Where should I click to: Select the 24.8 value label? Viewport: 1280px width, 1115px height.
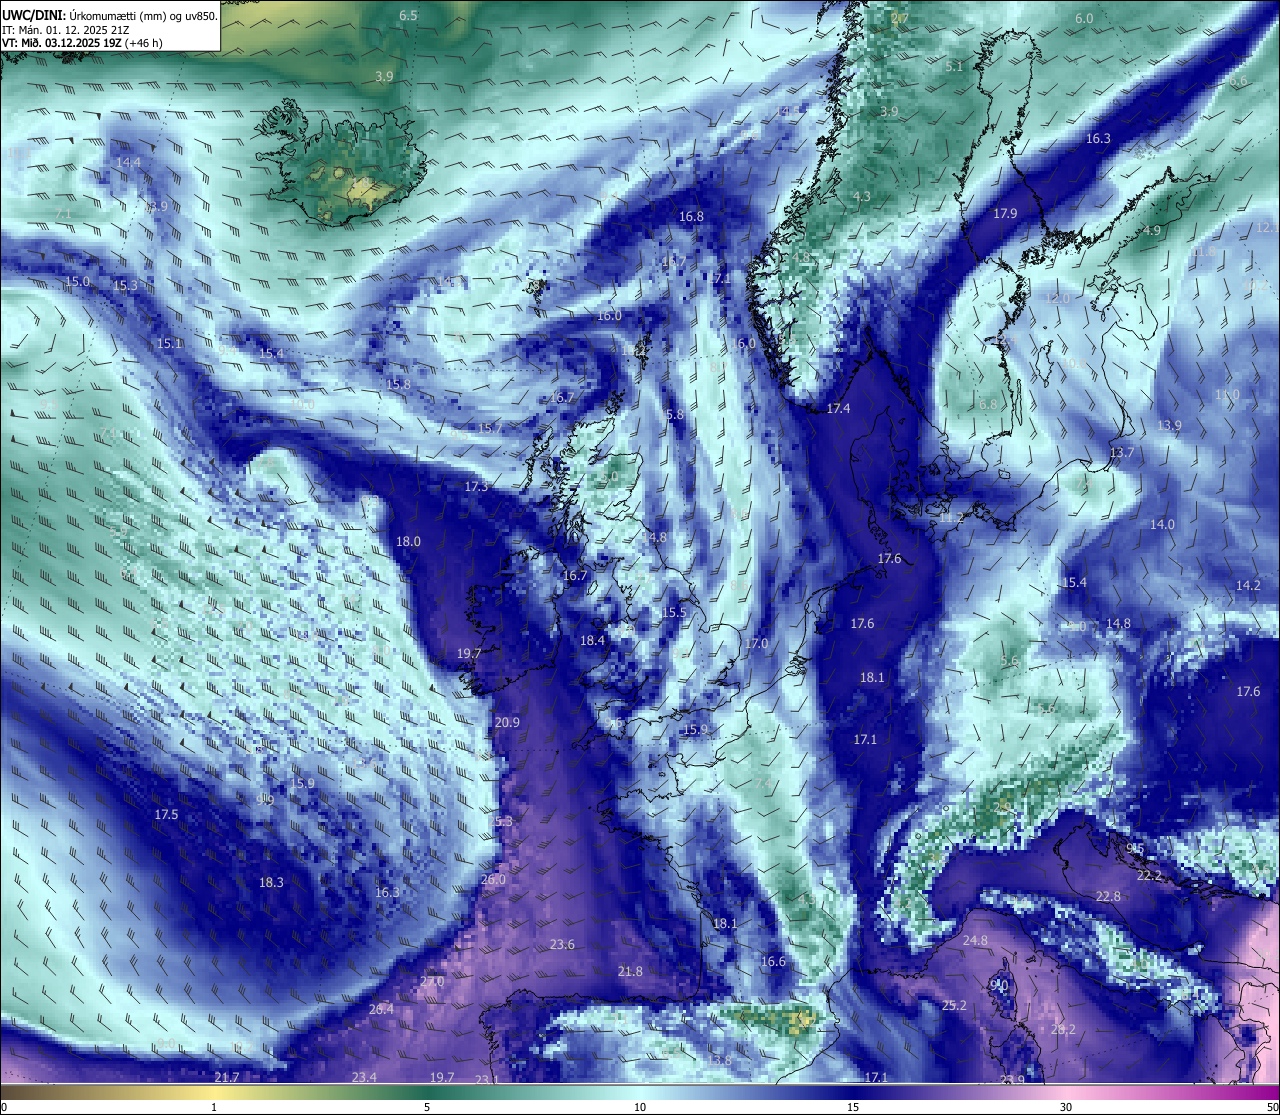(975, 941)
